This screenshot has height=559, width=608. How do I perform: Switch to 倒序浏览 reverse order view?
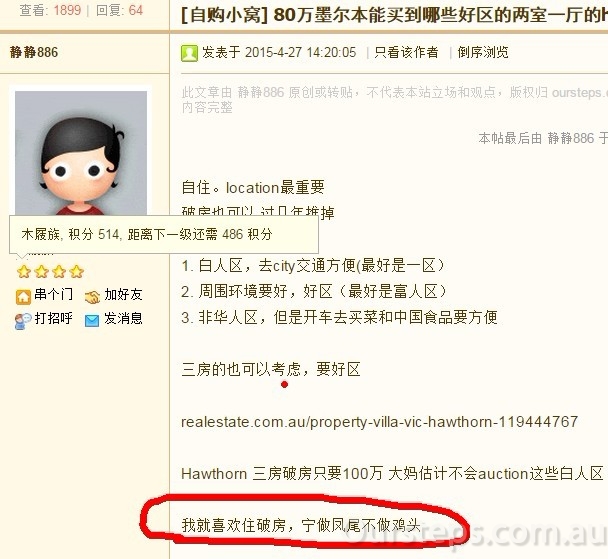pyautogui.click(x=483, y=52)
